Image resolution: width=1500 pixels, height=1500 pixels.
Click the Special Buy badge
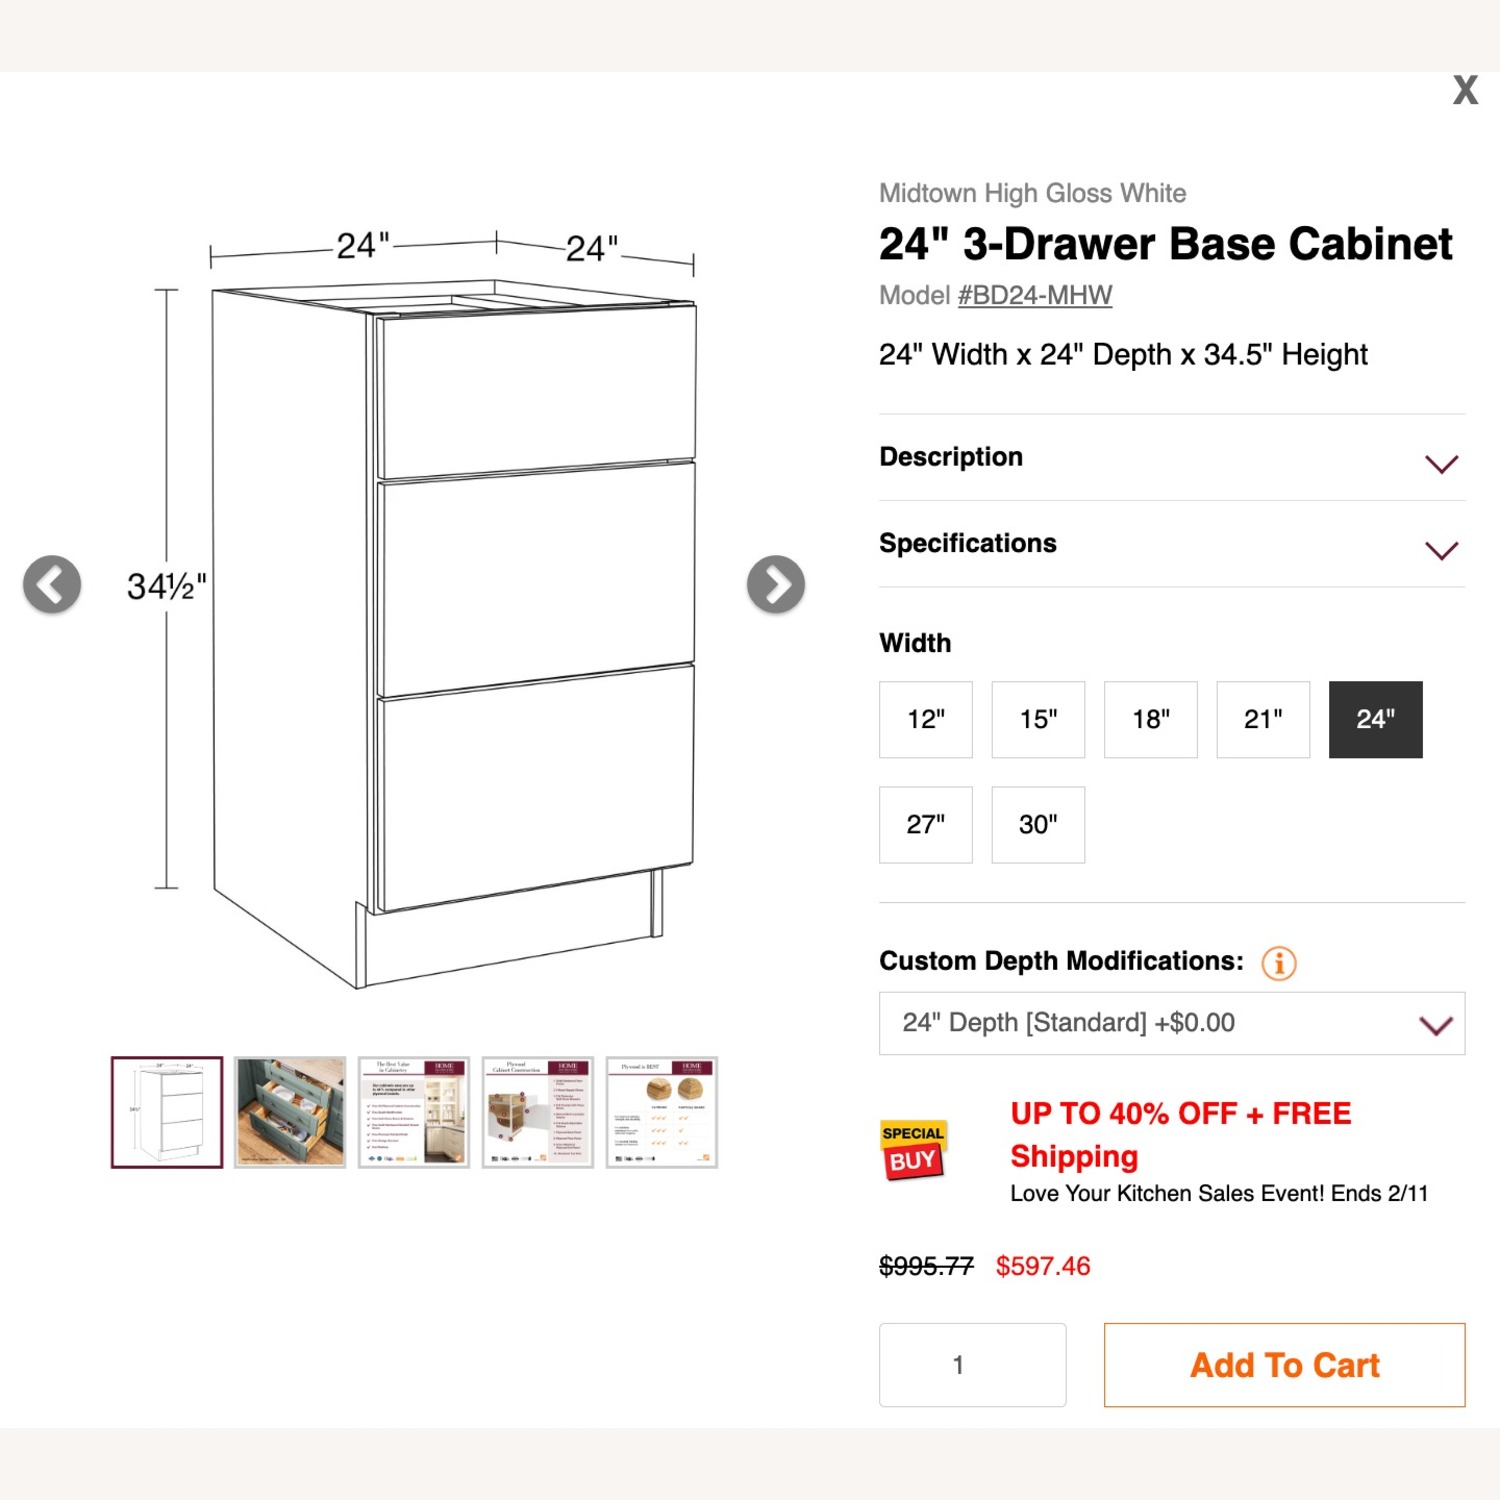[x=911, y=1148]
